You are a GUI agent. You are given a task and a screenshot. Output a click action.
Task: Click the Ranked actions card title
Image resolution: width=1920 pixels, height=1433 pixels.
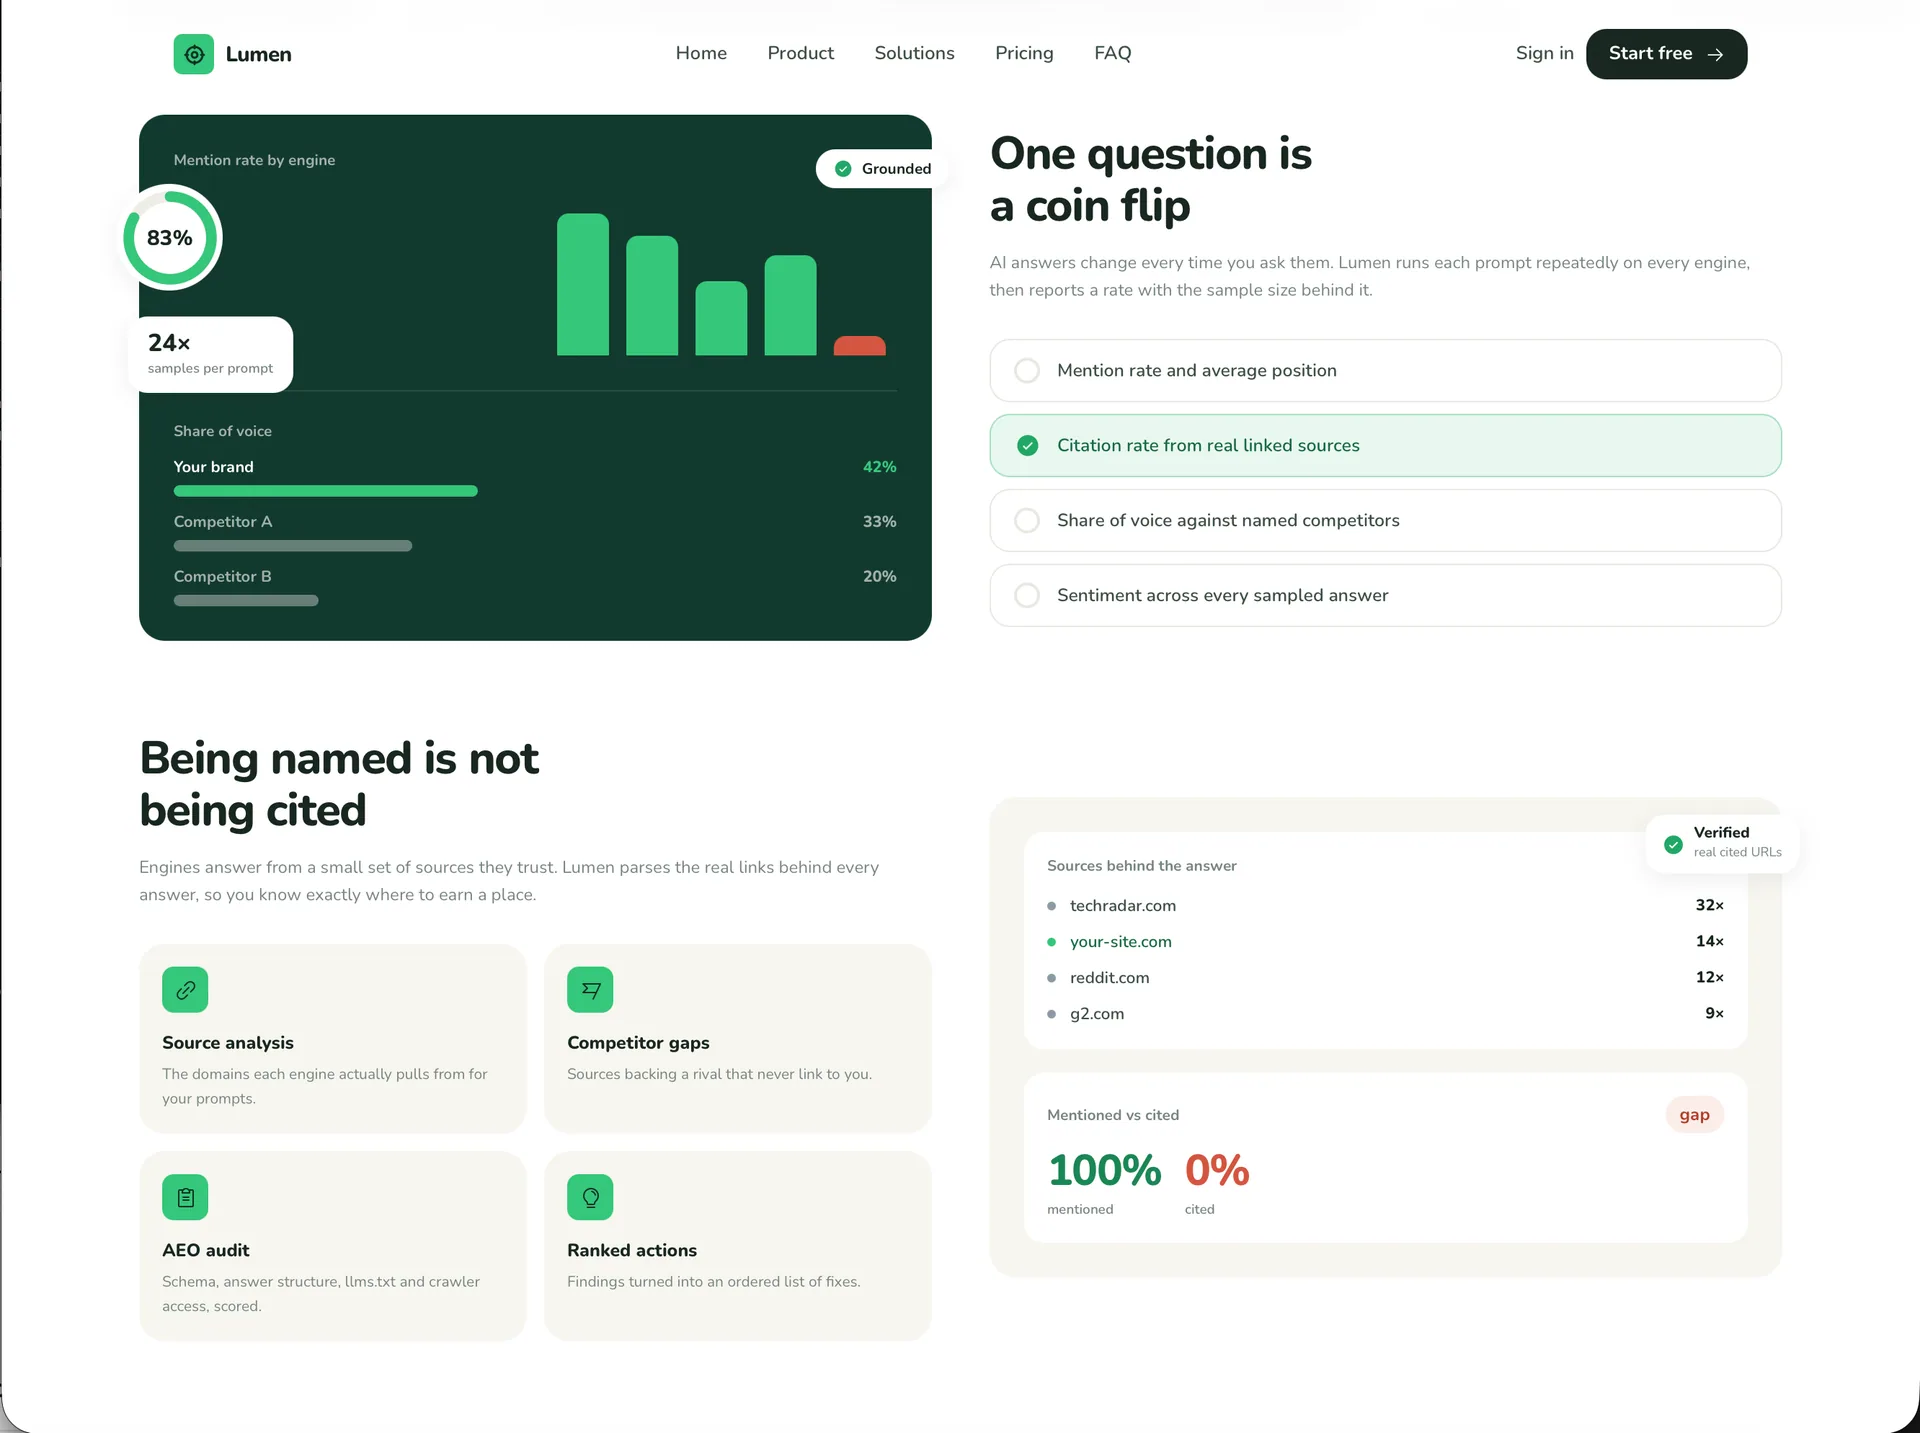632,1251
